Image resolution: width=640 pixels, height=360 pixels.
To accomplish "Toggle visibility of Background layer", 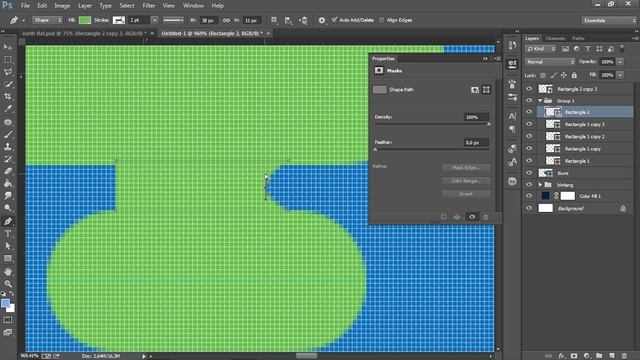I will point(529,208).
